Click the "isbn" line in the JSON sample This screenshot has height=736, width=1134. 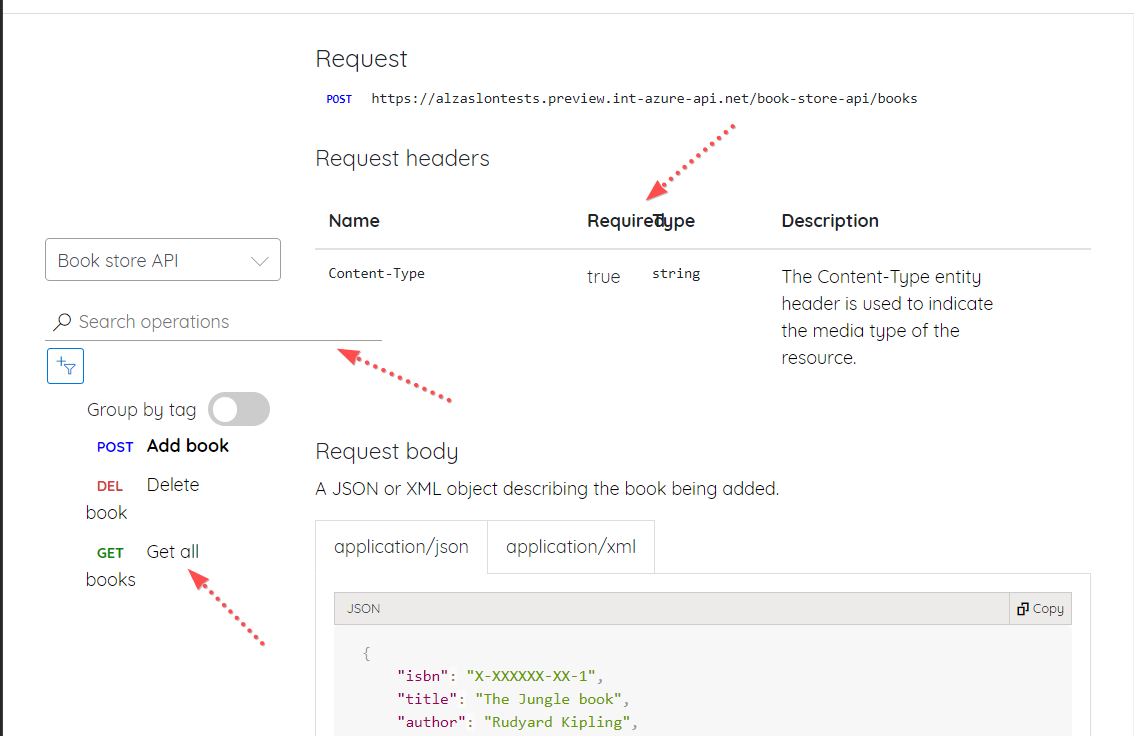(500, 676)
